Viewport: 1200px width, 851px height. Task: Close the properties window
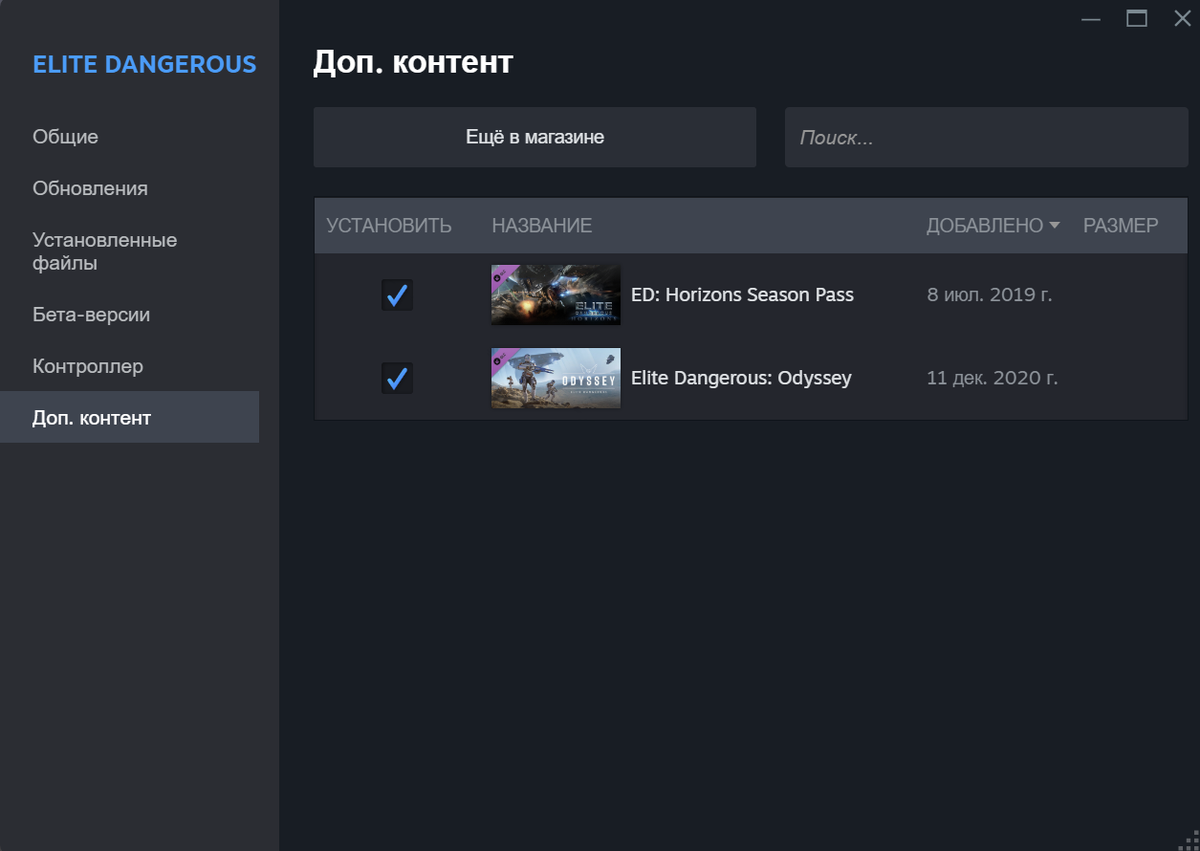tap(1182, 18)
